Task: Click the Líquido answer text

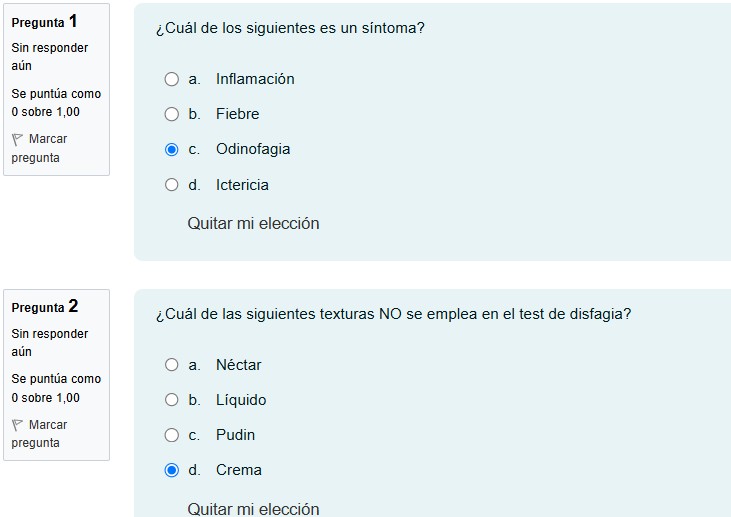Action: coord(241,400)
